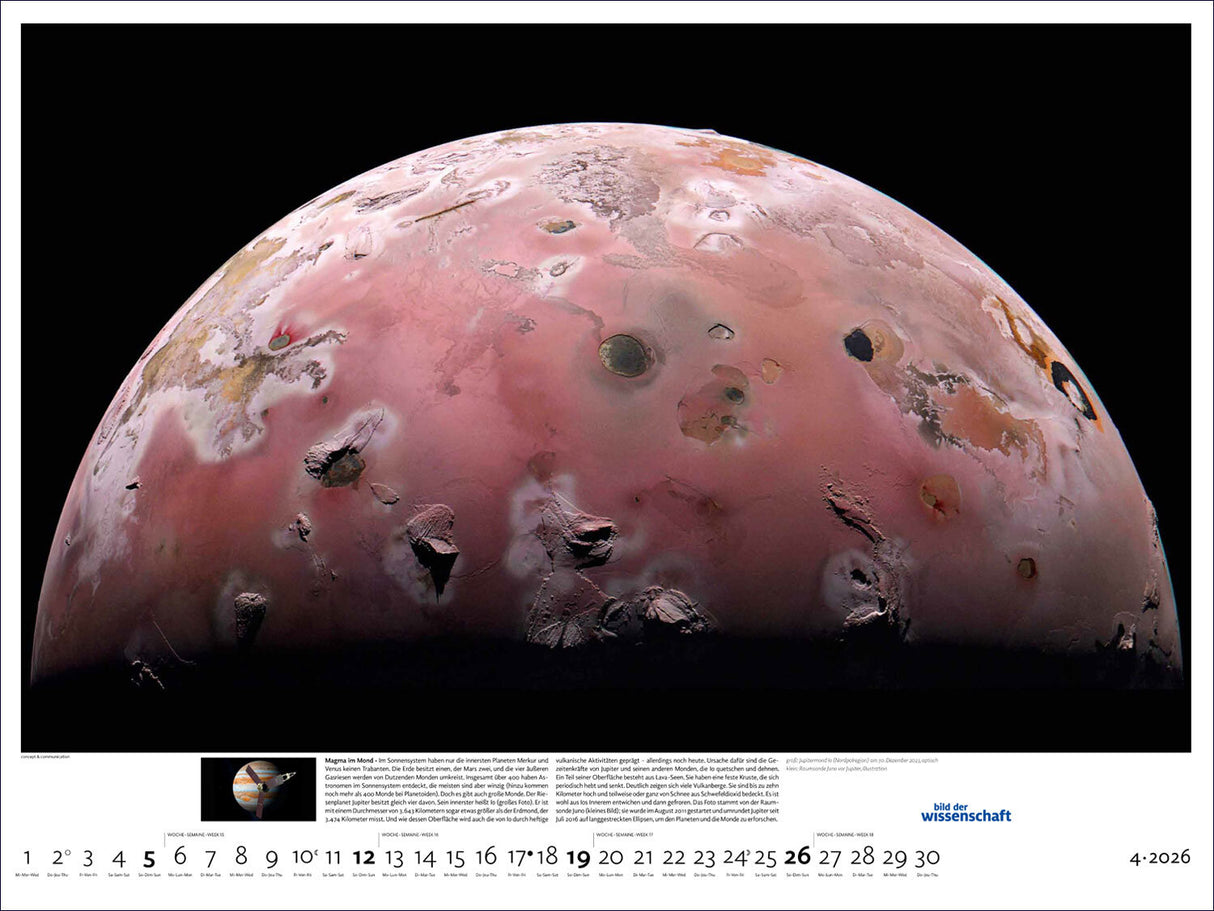Click the moon phase symbol beside day 24

coord(747,852)
